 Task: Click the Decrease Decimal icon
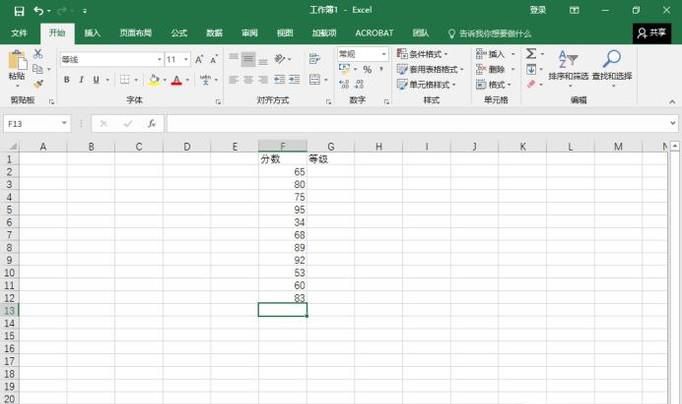coord(359,84)
